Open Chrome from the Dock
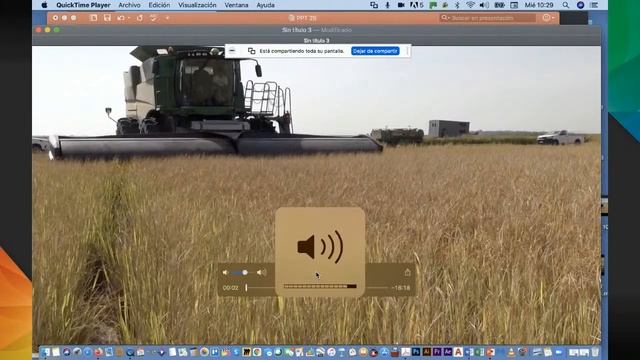The height and width of the screenshot is (360, 640). (x=257, y=352)
